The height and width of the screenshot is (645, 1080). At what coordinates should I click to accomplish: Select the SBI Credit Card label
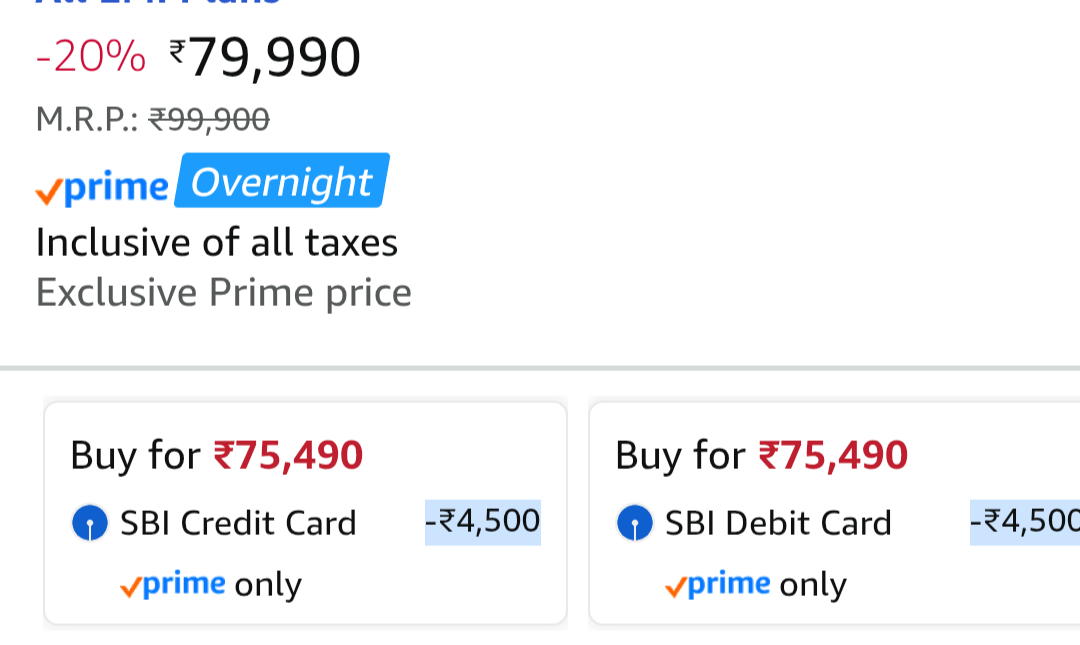click(238, 523)
